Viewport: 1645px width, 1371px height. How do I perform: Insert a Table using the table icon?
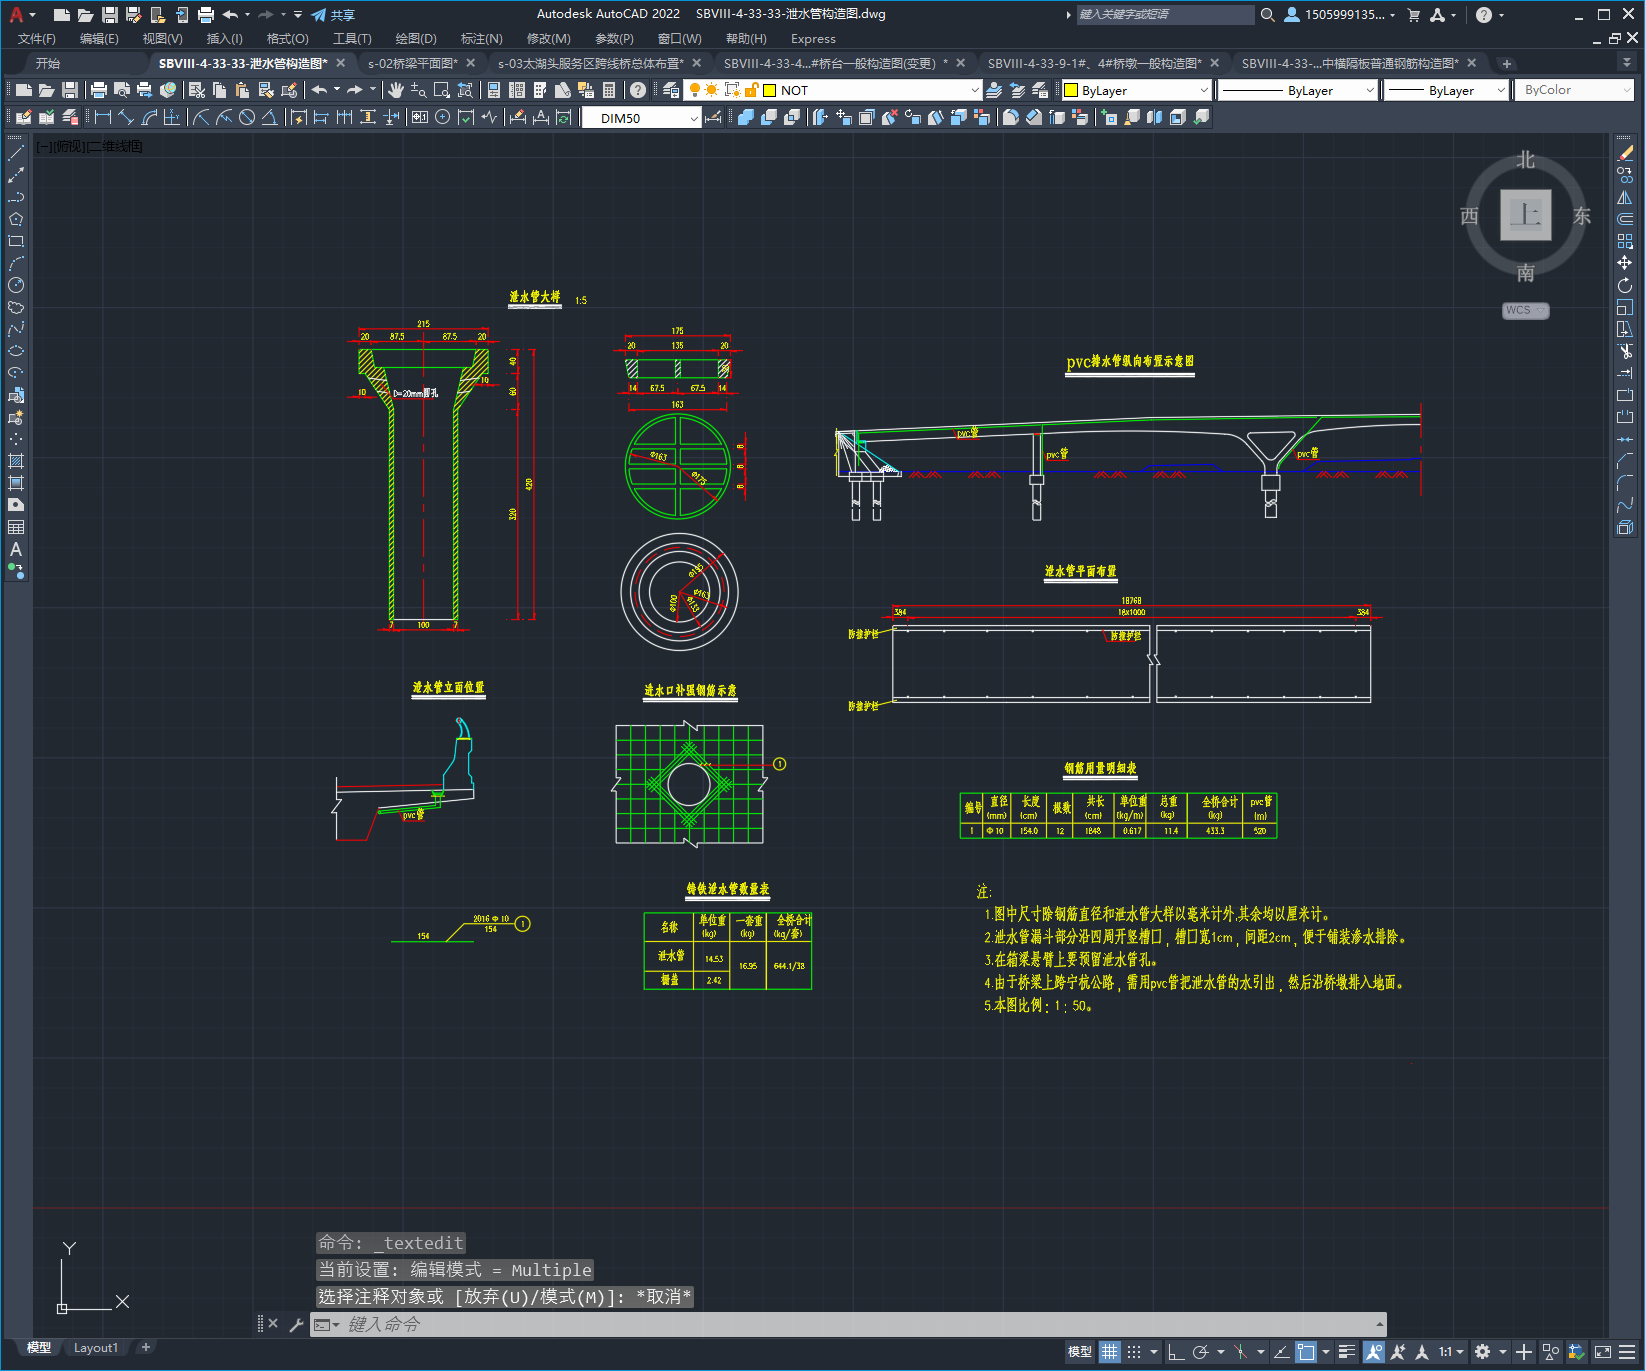[16, 528]
